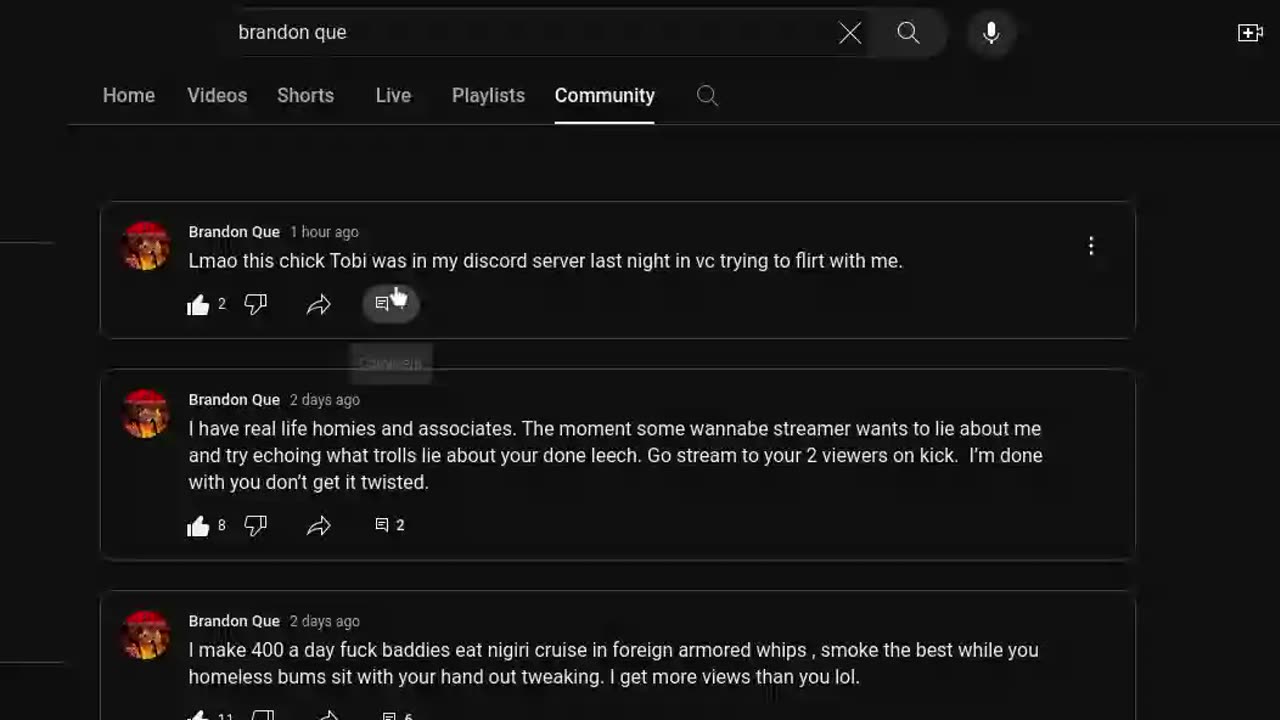
Task: Switch to the Videos tab
Action: (x=217, y=96)
